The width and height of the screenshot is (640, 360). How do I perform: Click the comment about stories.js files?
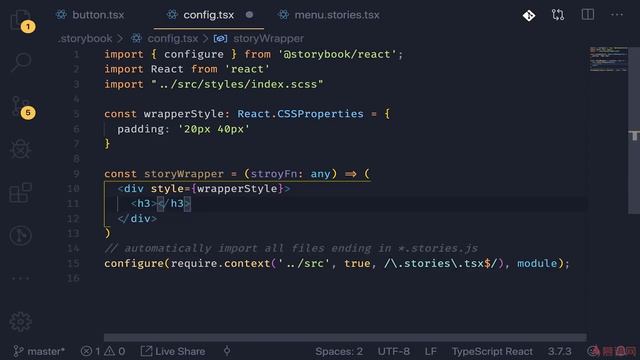[291, 248]
